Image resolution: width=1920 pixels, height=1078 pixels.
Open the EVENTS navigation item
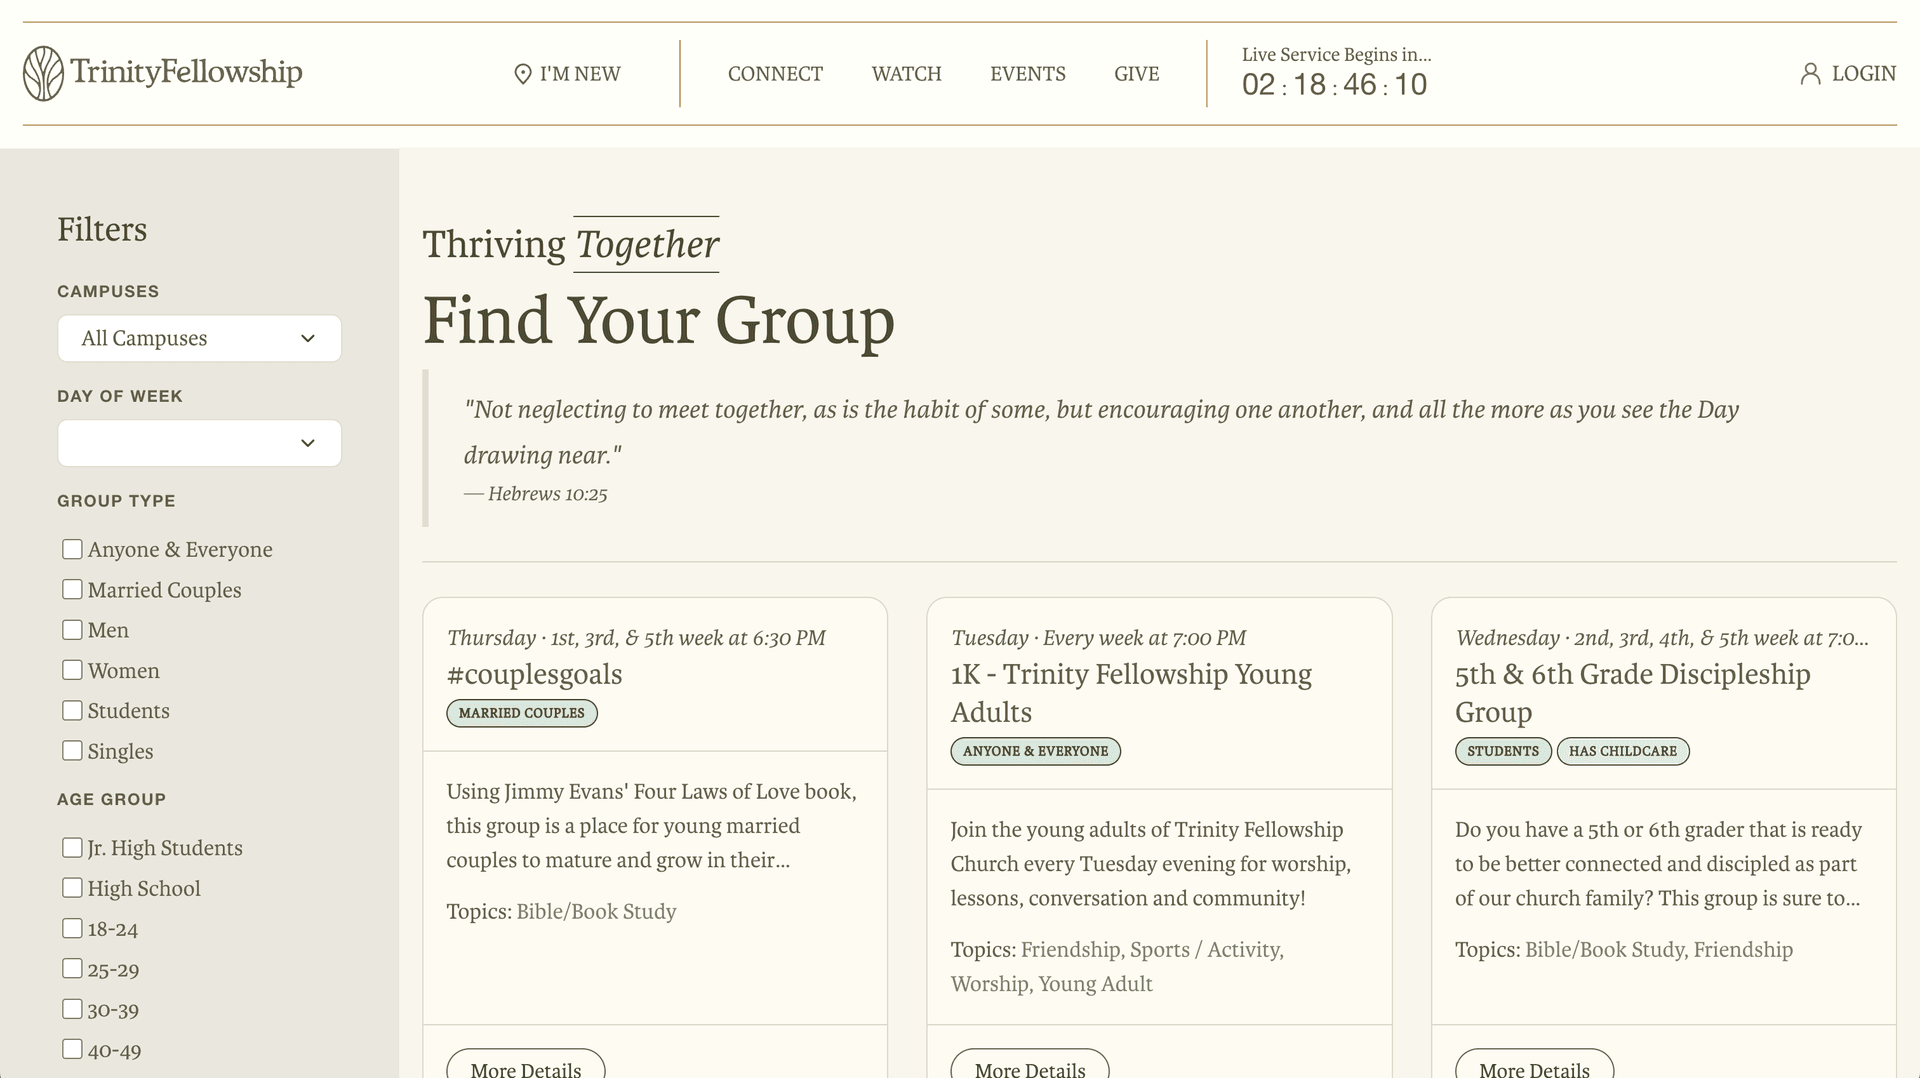(x=1028, y=74)
